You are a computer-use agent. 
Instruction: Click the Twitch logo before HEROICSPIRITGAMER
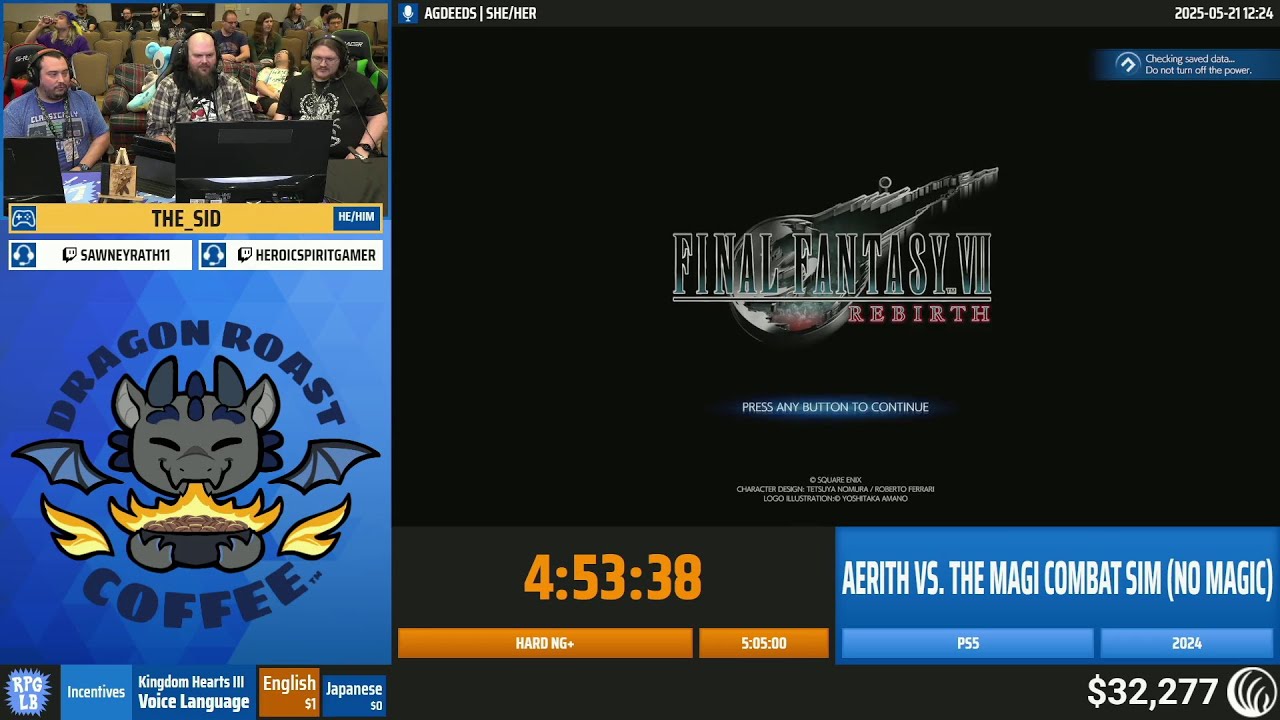[245, 255]
